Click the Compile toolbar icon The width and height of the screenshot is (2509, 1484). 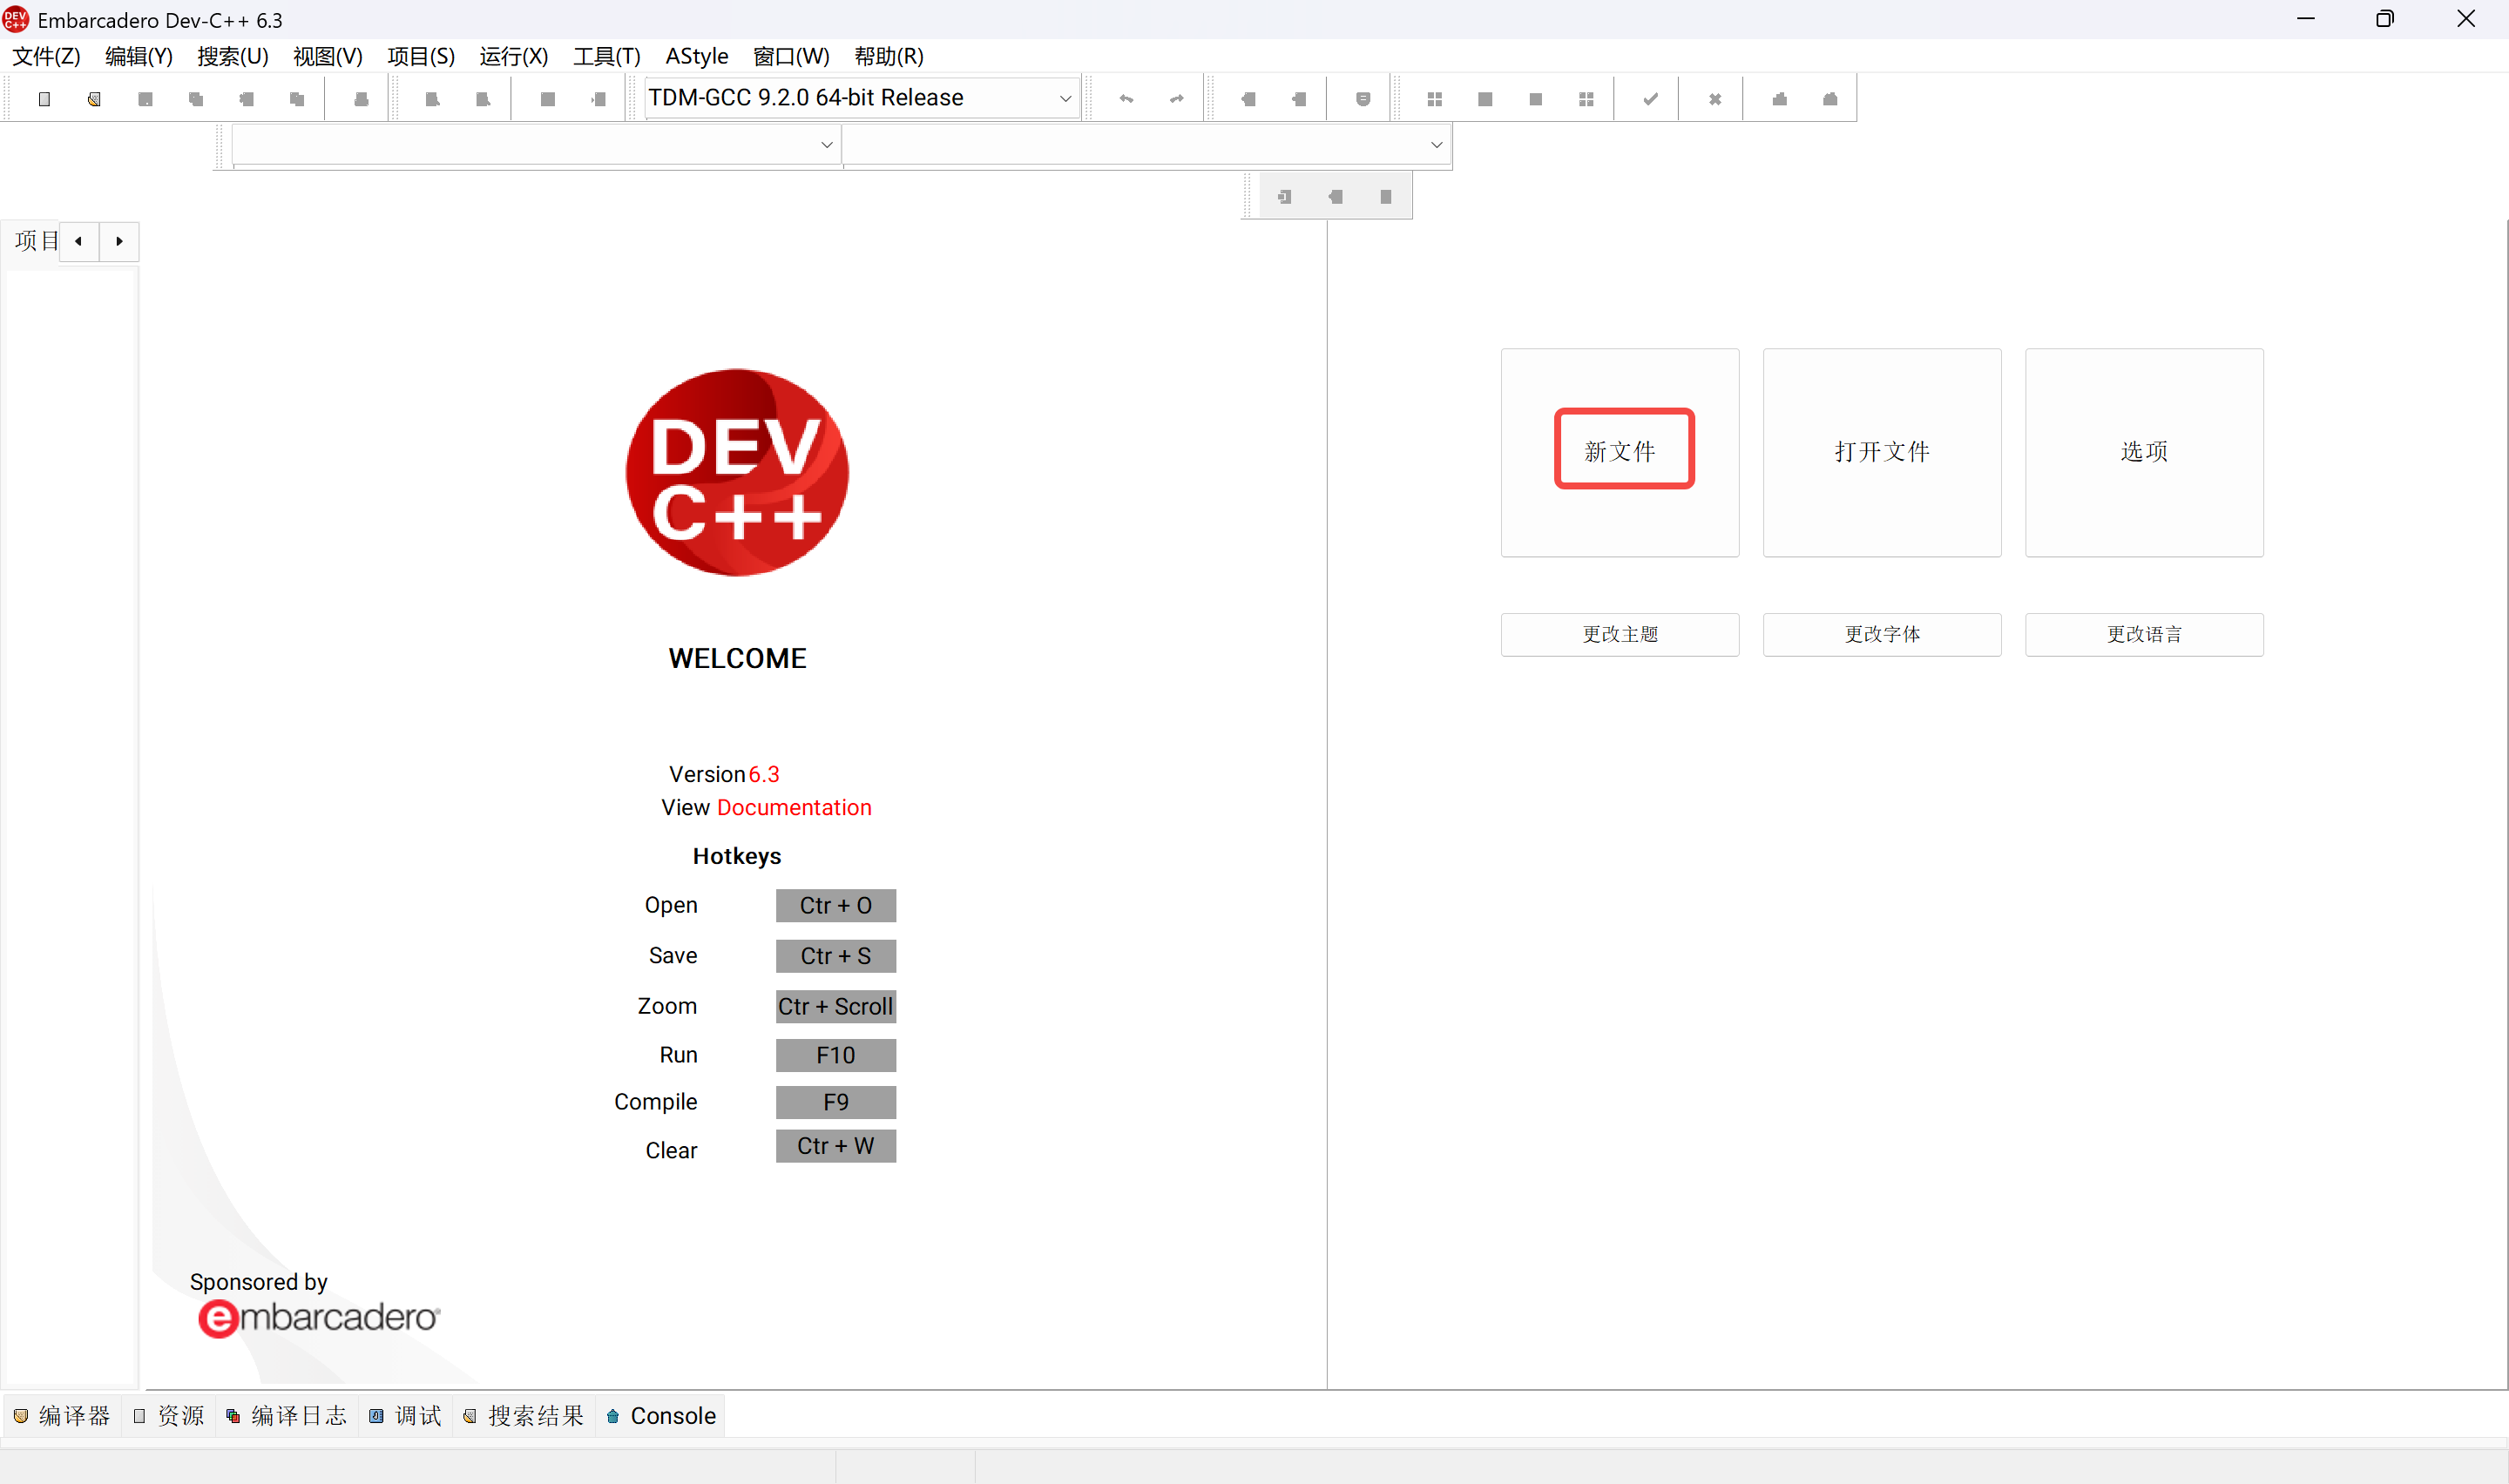click(x=1434, y=97)
